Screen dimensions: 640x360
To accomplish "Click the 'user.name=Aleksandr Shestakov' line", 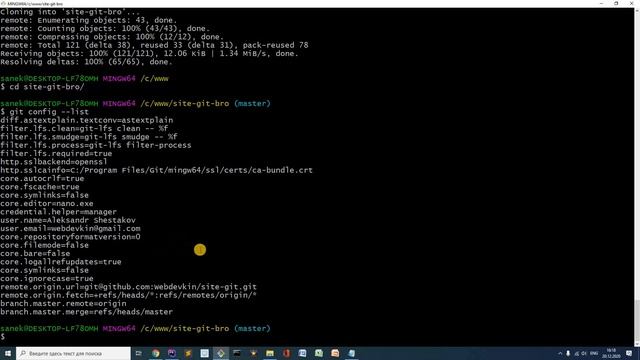I will click(x=68, y=220).
